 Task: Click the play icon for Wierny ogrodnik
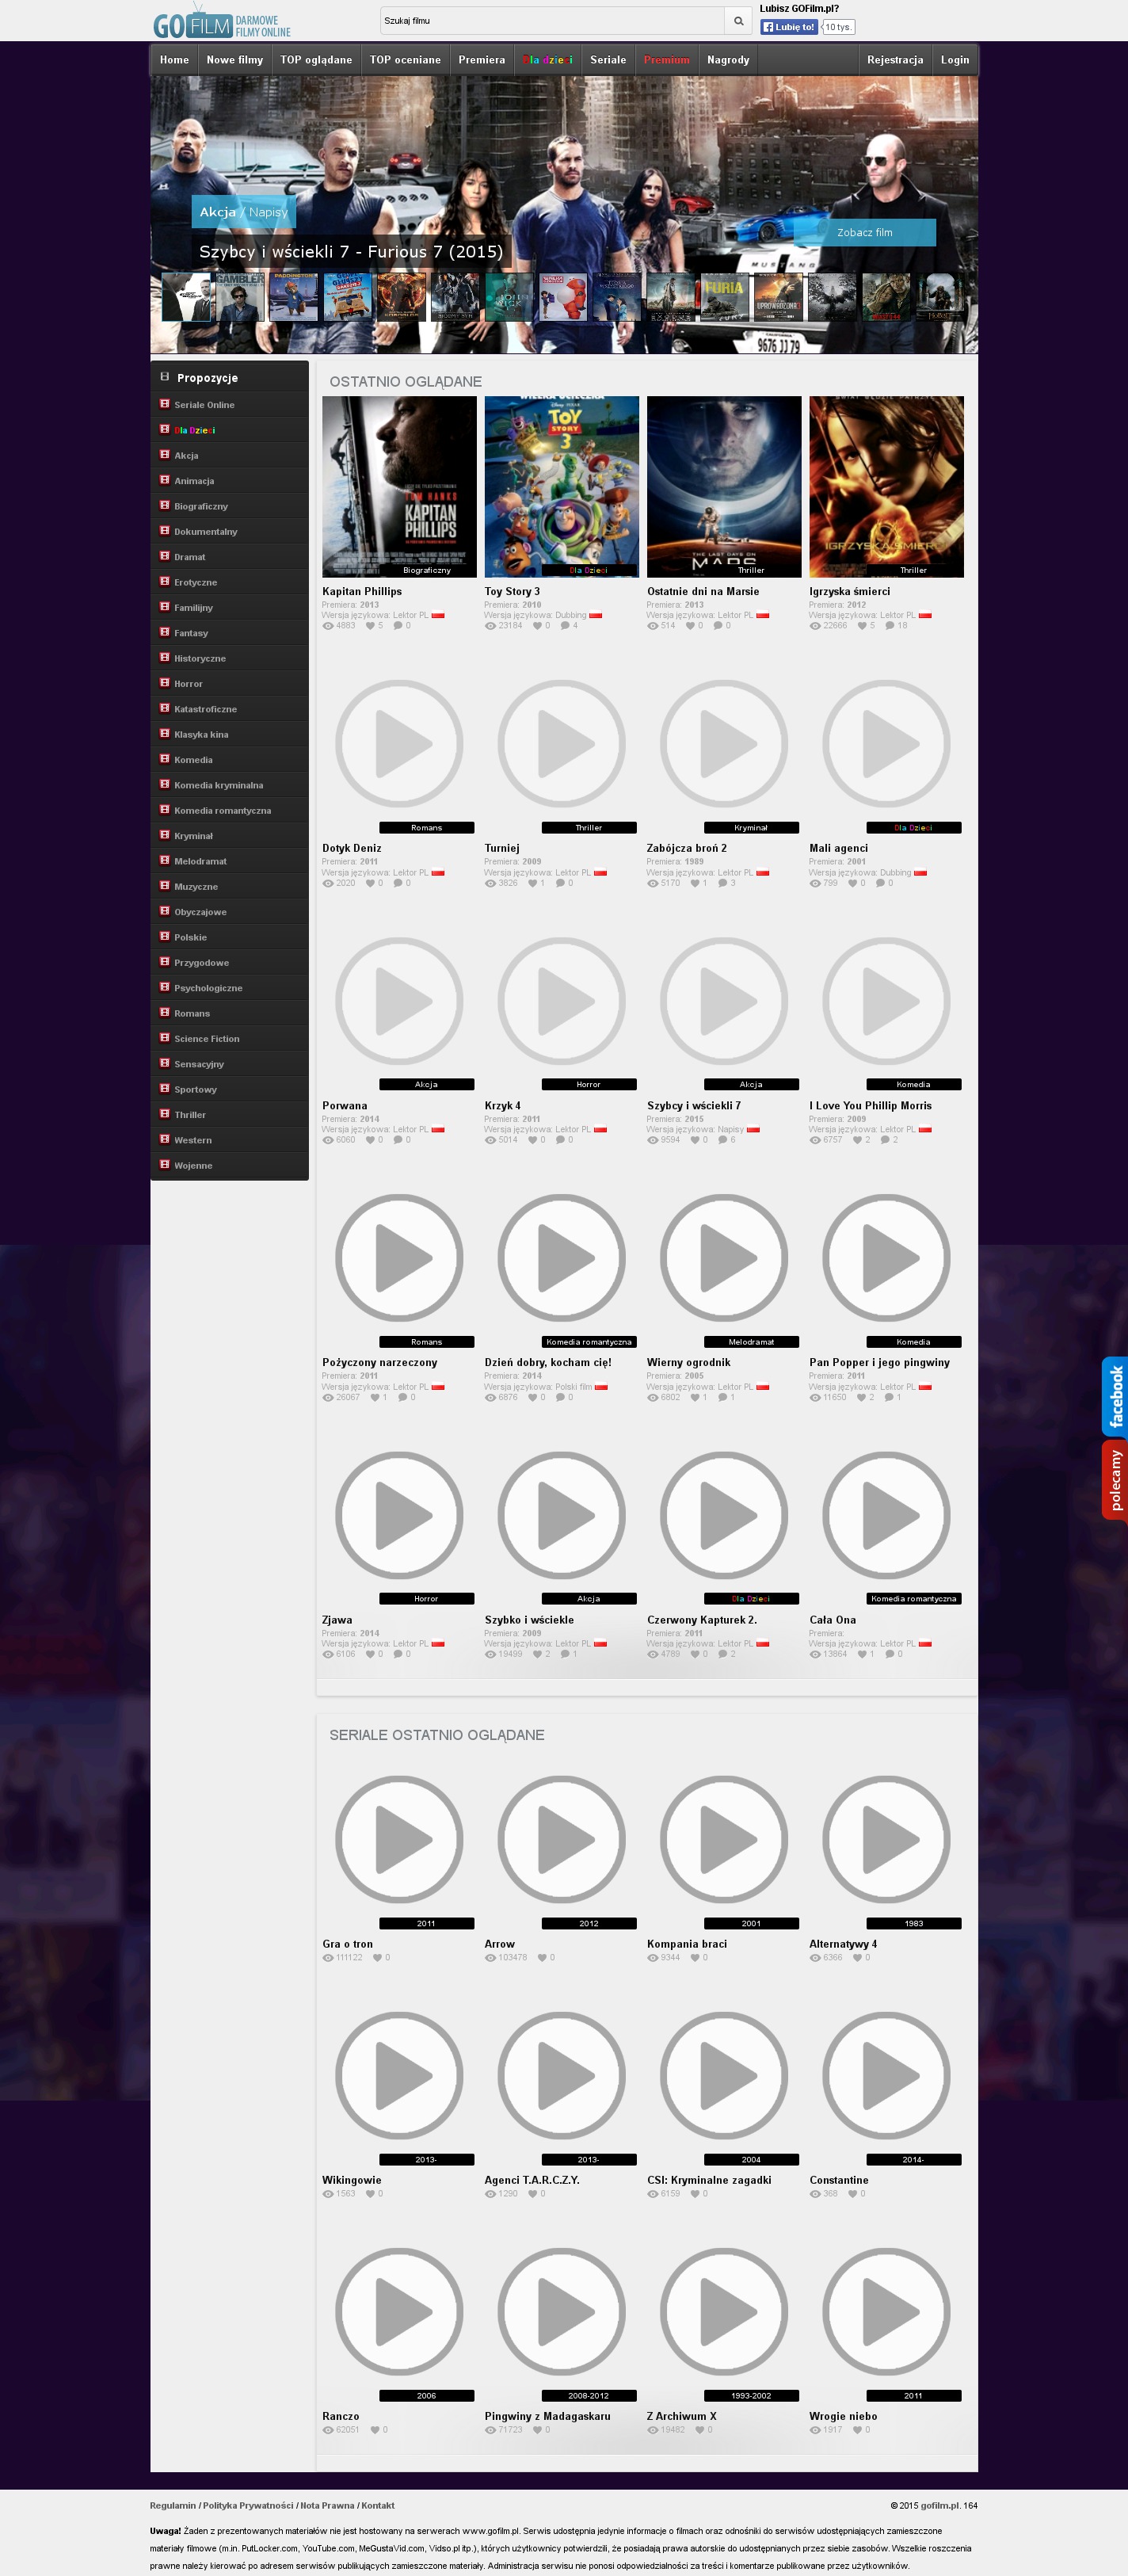tap(724, 1257)
